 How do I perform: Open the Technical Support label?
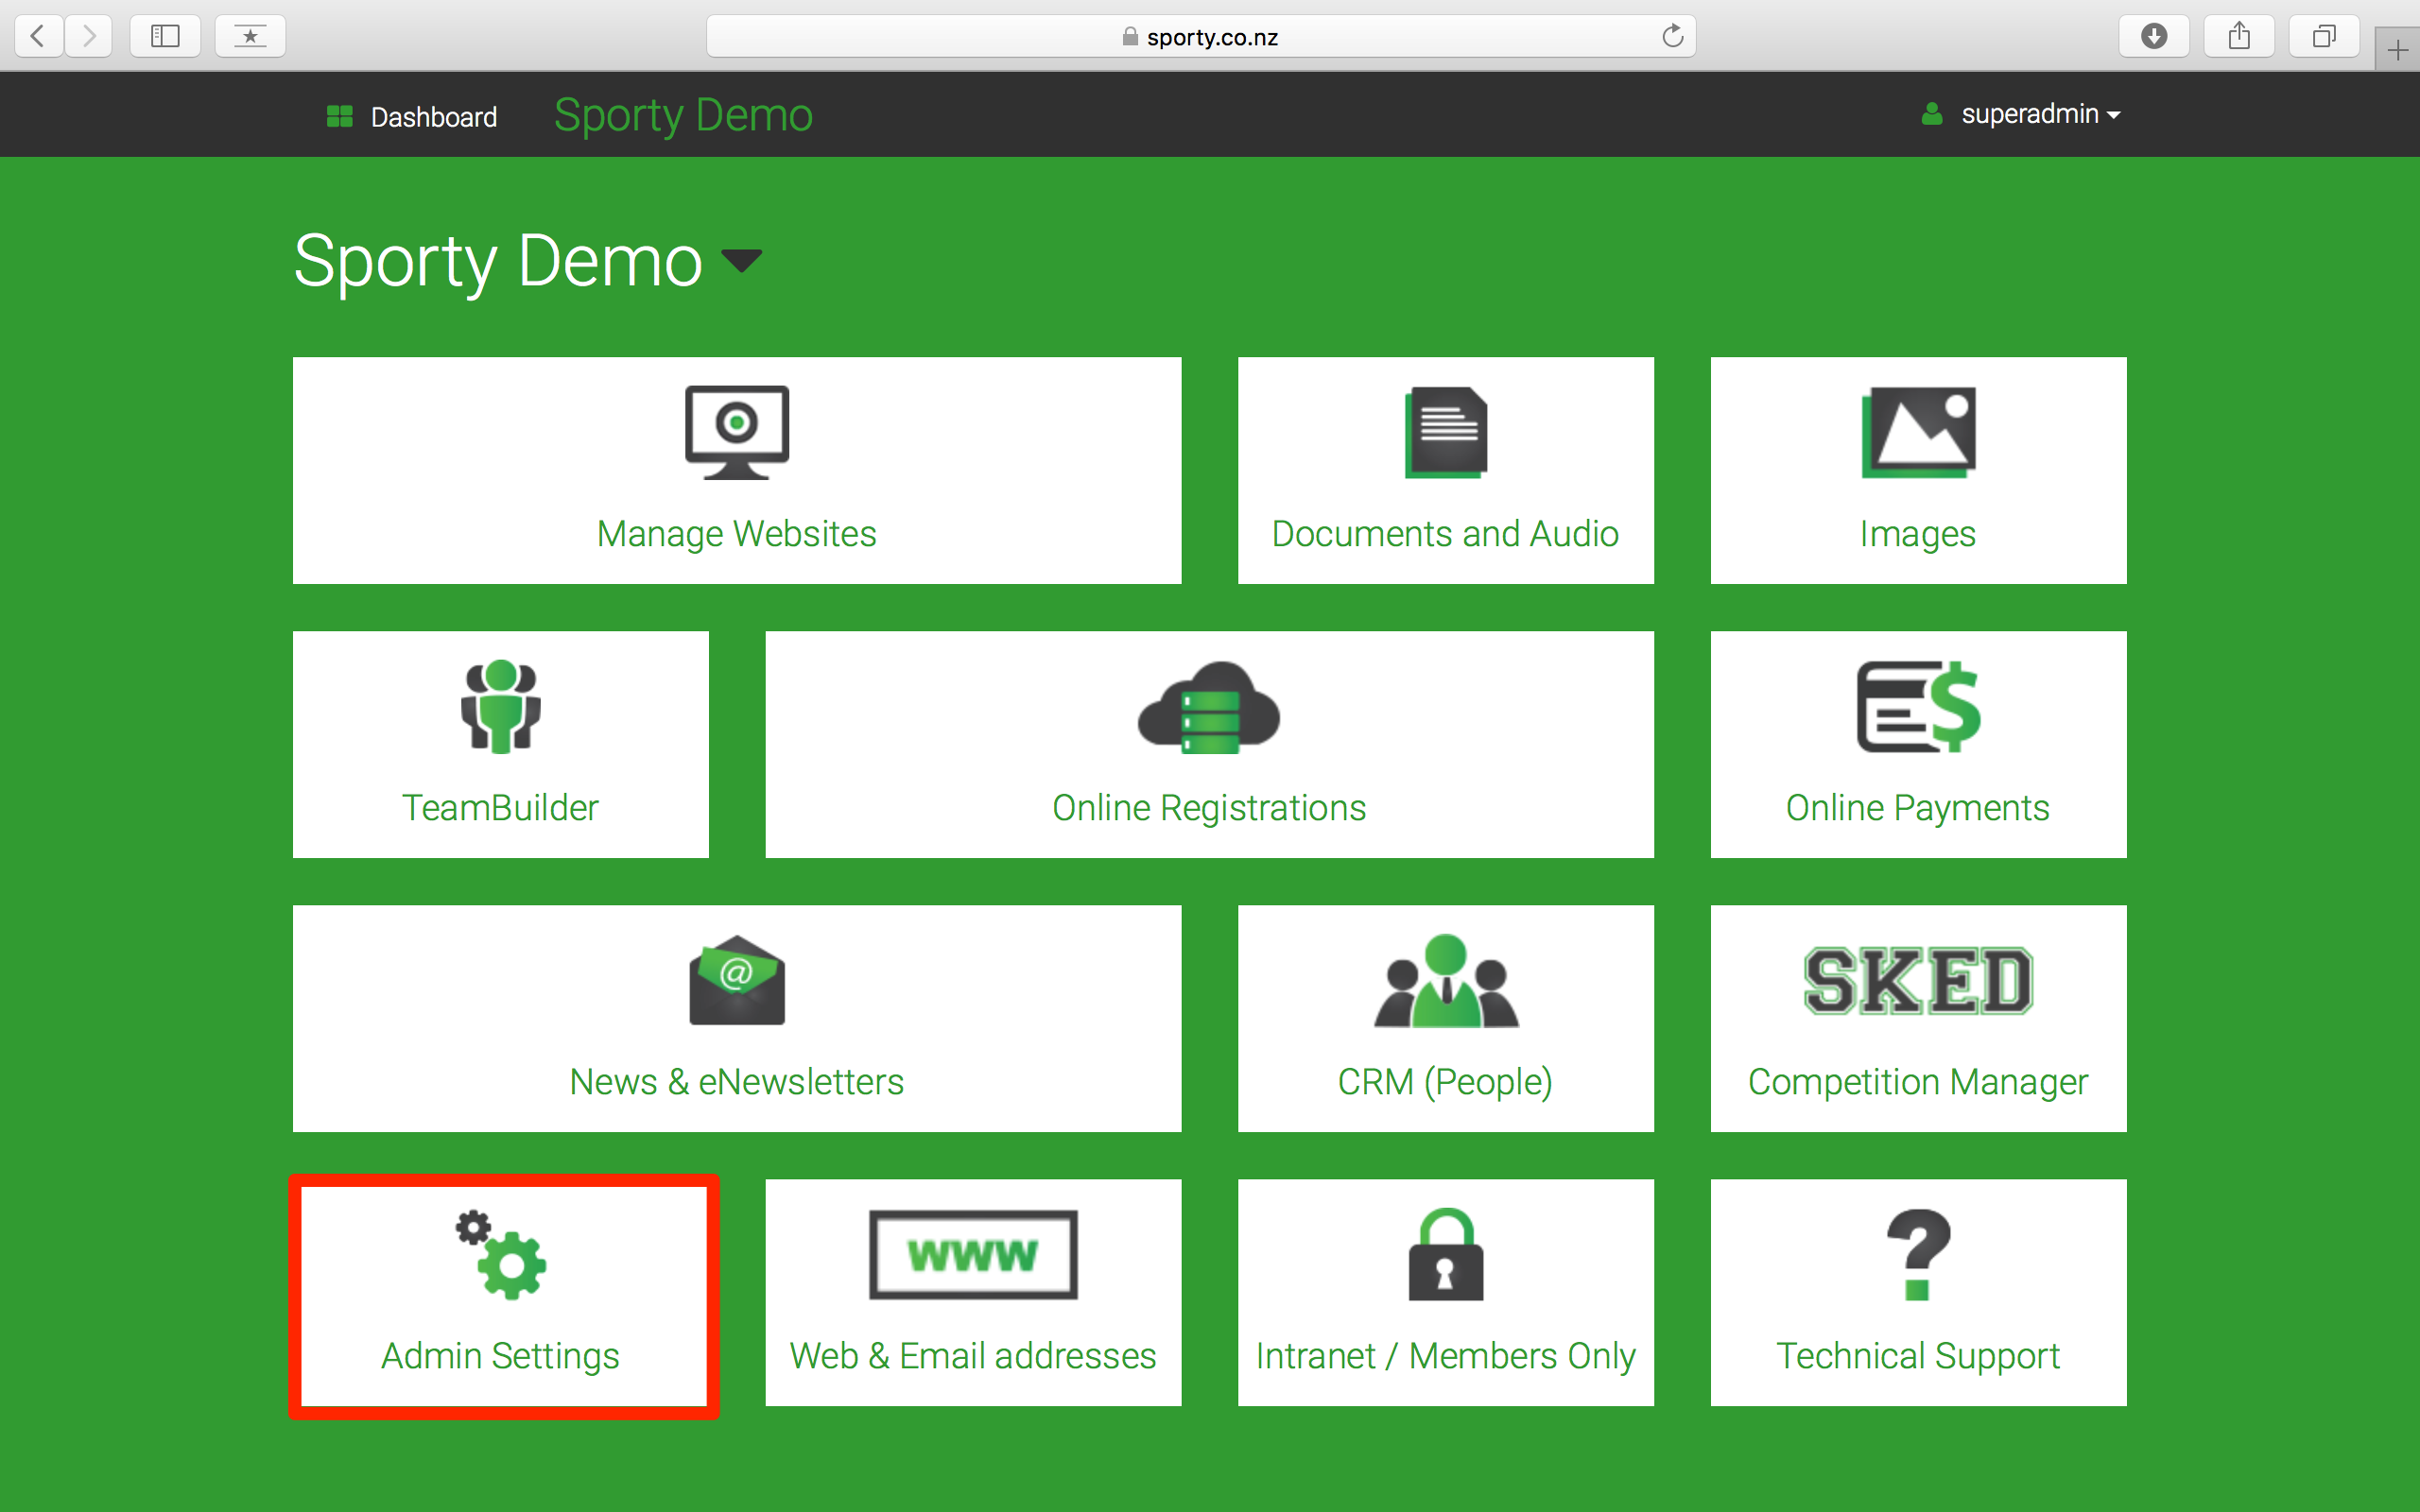1918,1356
